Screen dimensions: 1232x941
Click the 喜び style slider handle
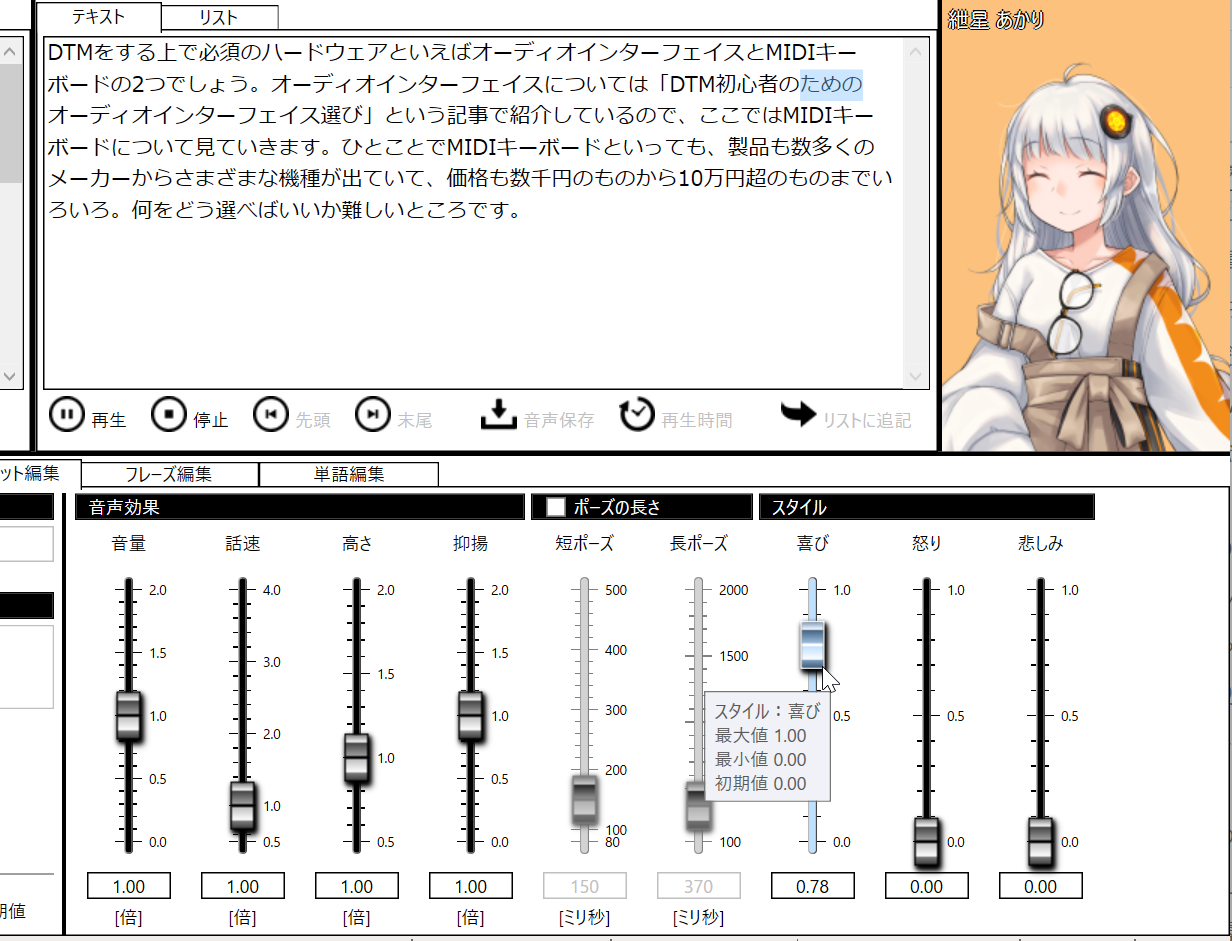(813, 645)
